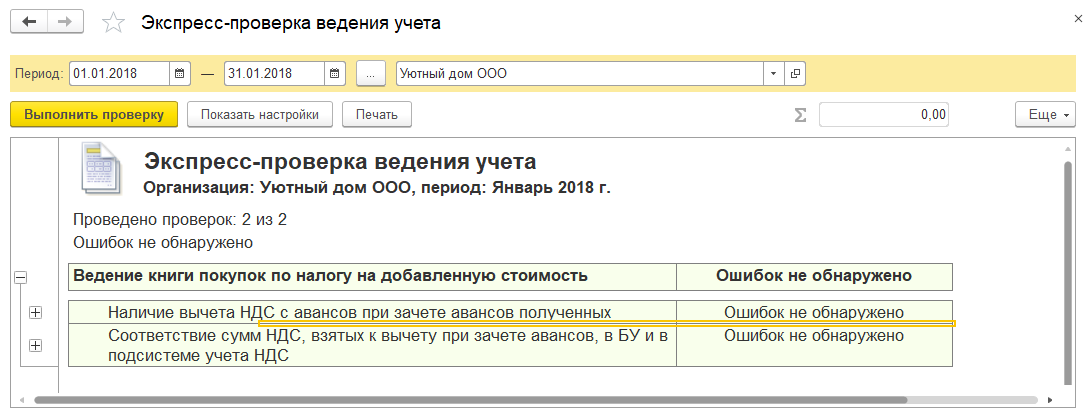The width and height of the screenshot is (1083, 413).
Task: Click the sum field showing 0,00
Action: [883, 115]
